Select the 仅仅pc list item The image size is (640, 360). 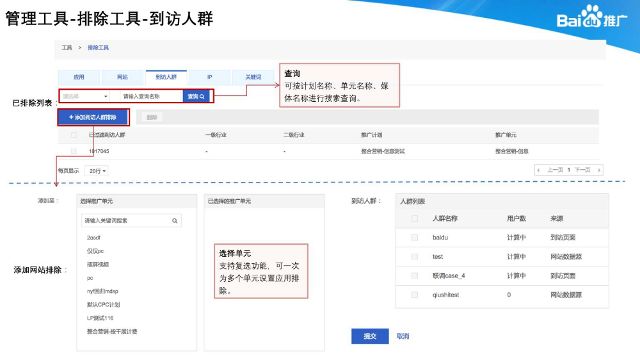95,251
